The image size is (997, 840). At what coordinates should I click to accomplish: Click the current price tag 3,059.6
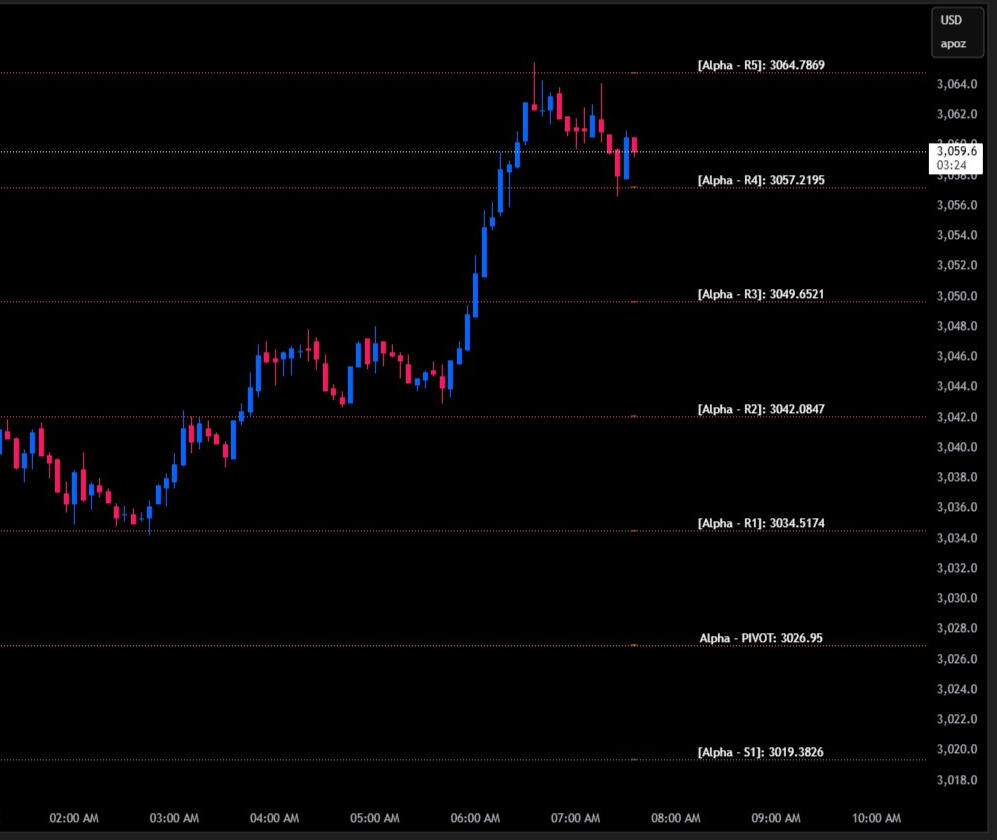957,151
